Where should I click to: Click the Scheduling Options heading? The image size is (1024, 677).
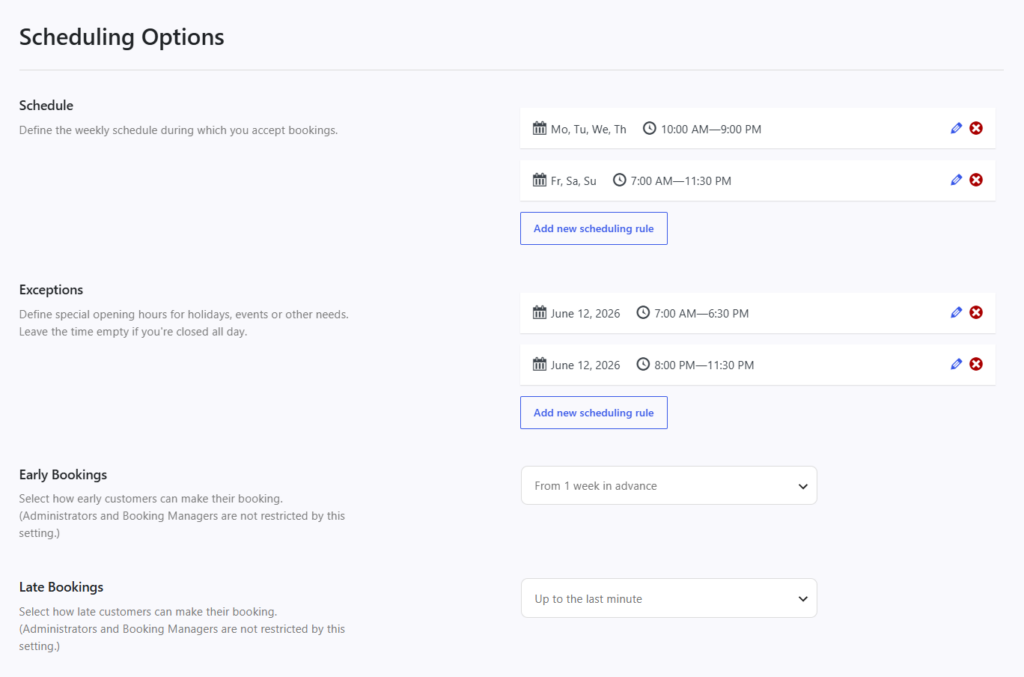pyautogui.click(x=121, y=37)
